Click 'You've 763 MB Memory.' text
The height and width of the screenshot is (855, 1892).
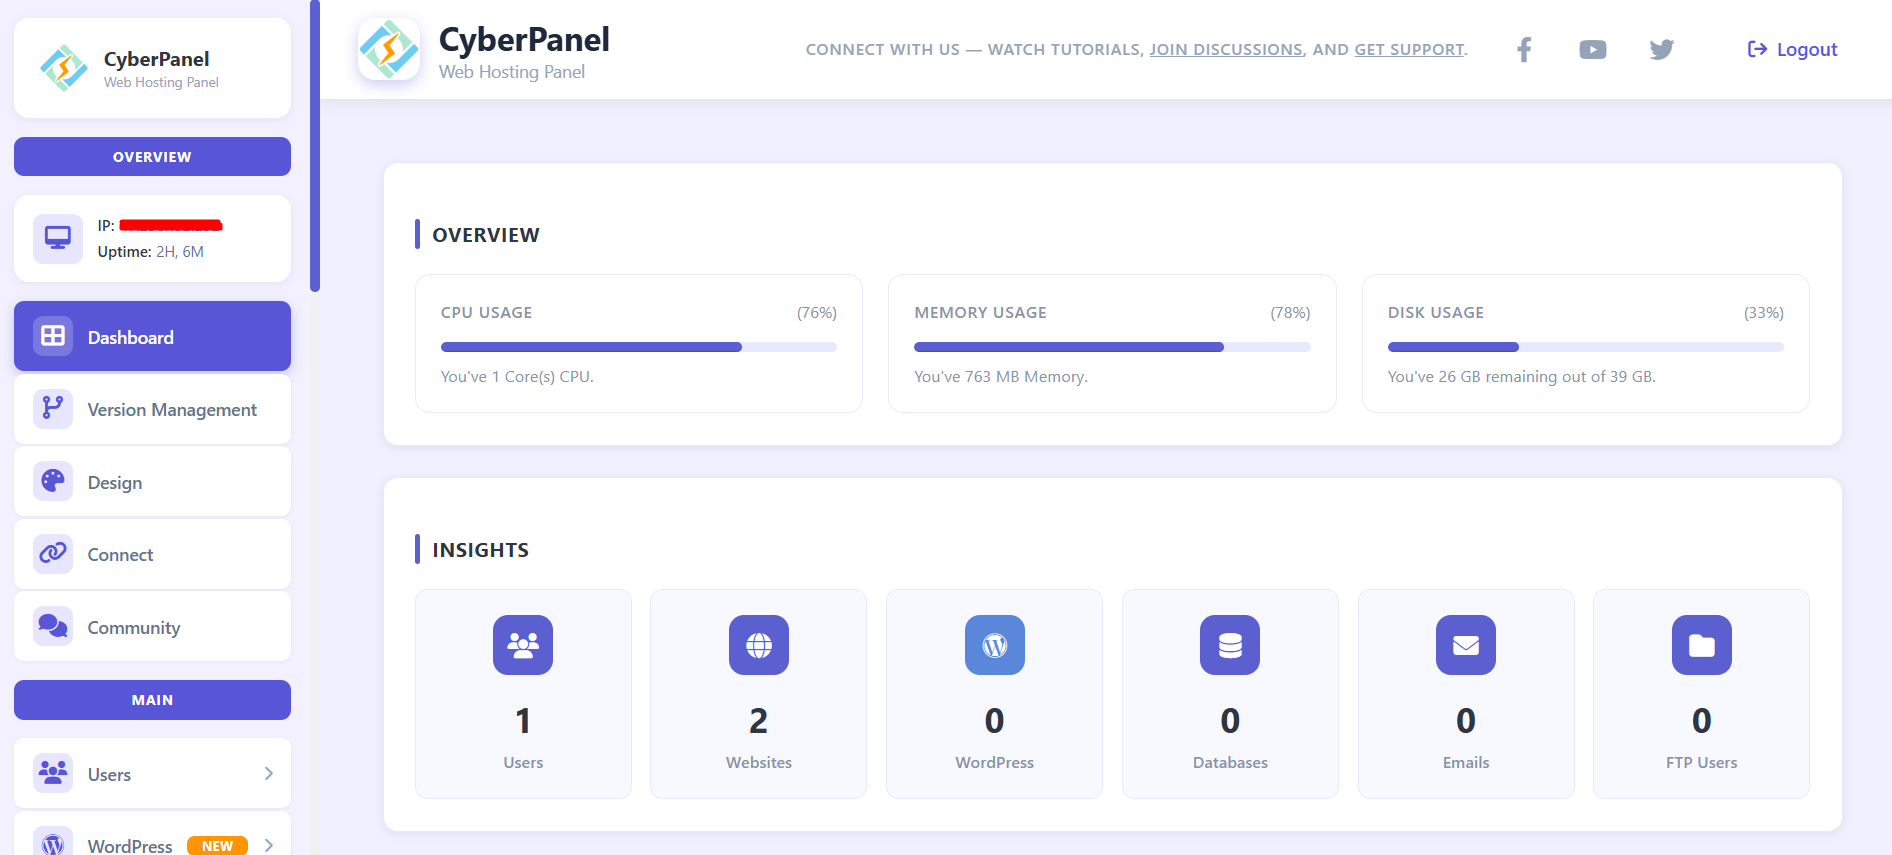click(x=1001, y=377)
